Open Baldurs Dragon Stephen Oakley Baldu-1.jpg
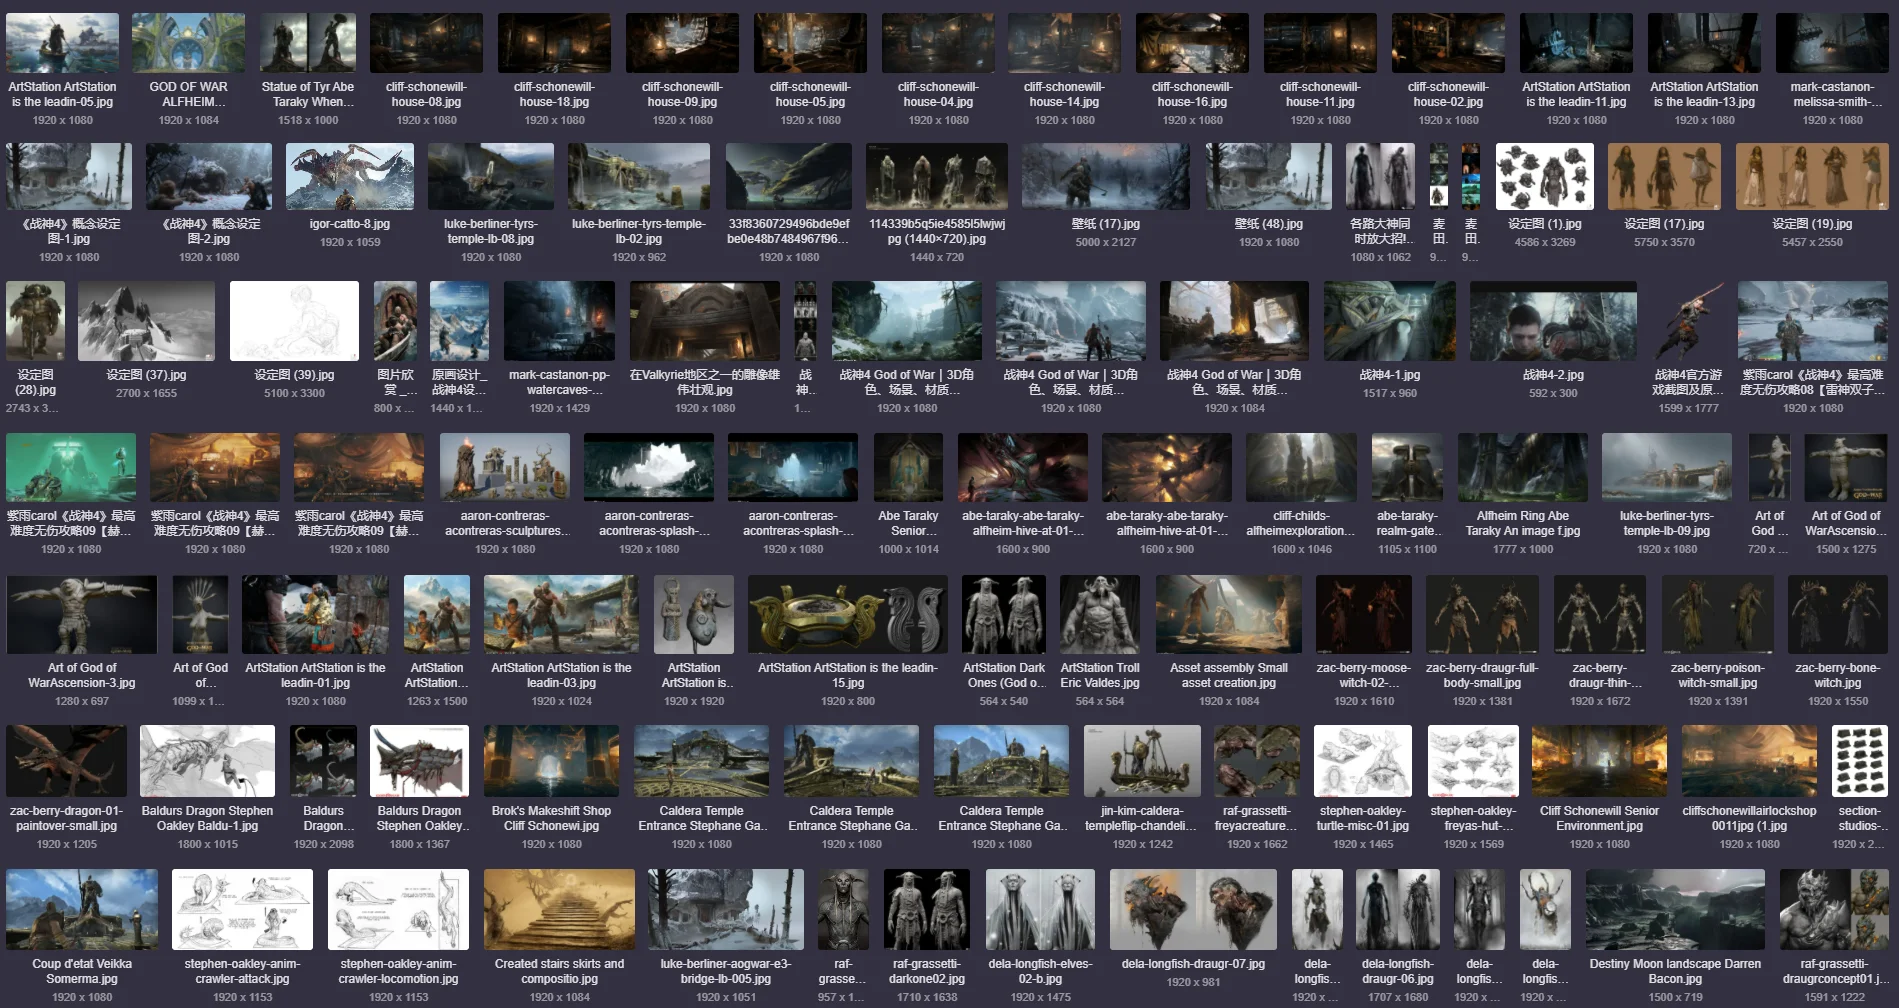Viewport: 1899px width, 1008px height. click(x=207, y=761)
